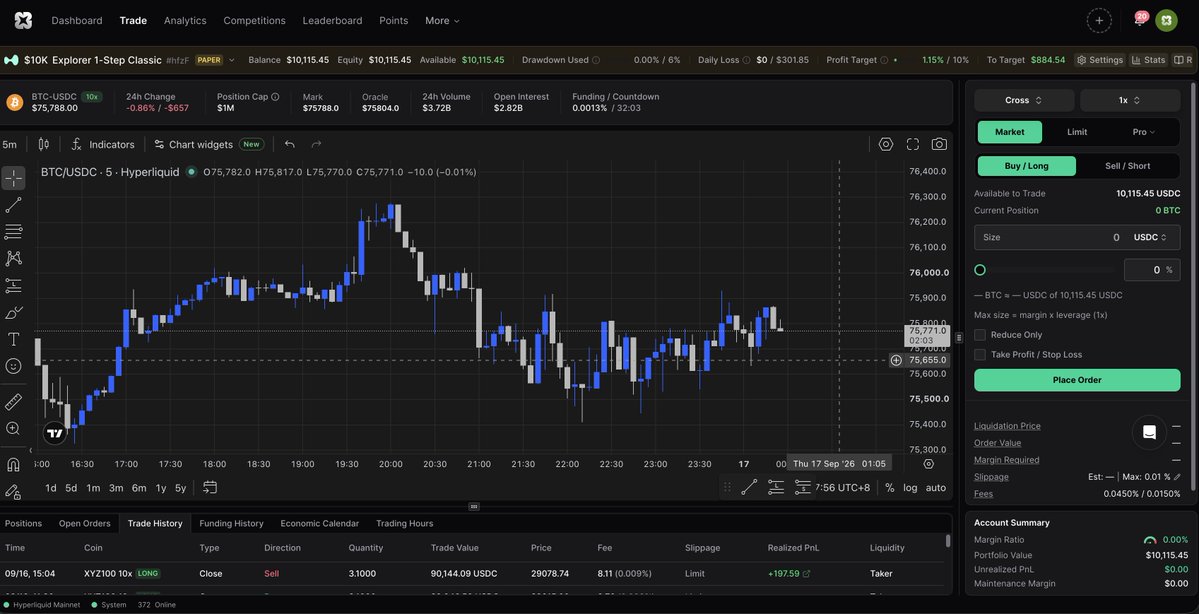Switch to the Open Orders tab

coord(85,524)
